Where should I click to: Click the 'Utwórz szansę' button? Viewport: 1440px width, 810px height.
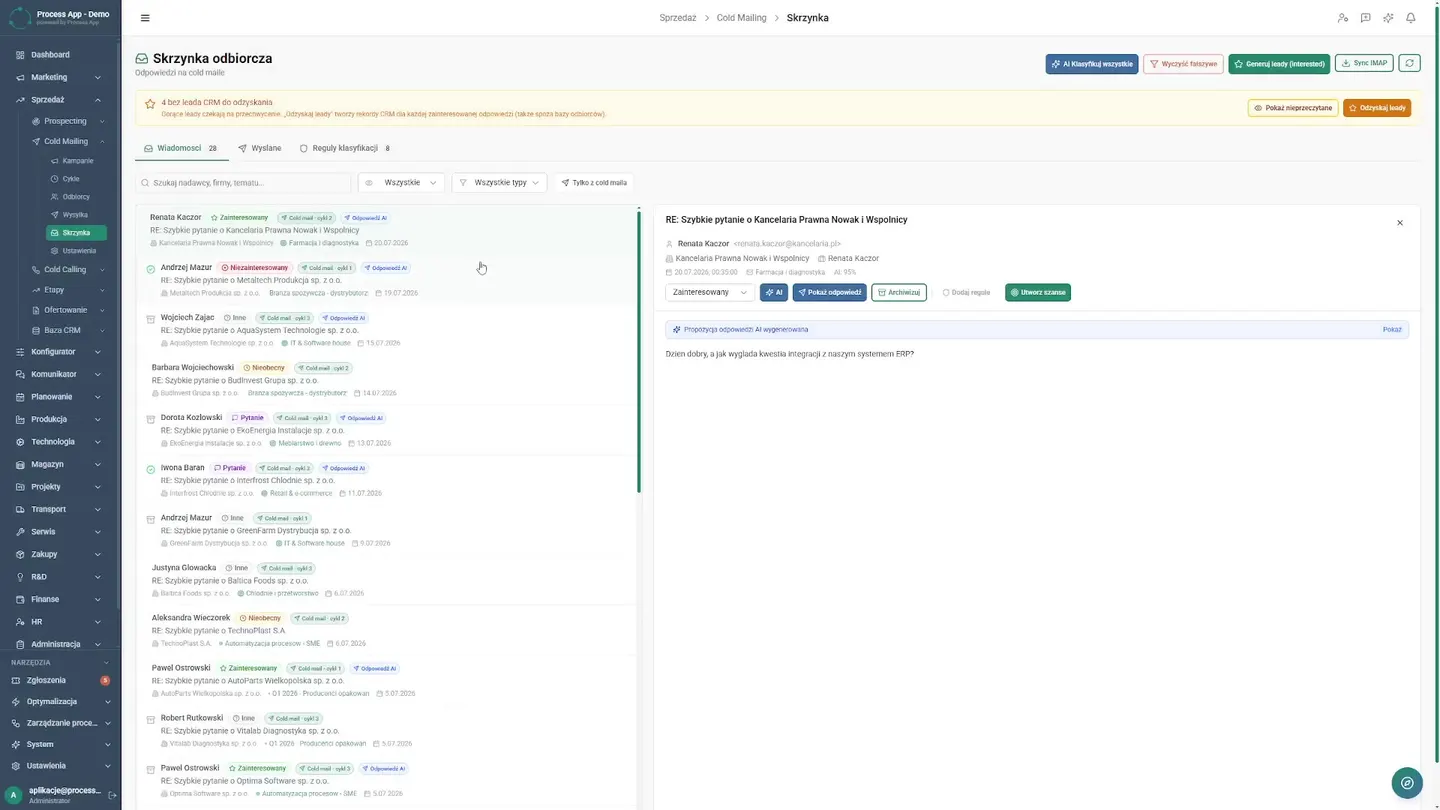tap(1038, 292)
